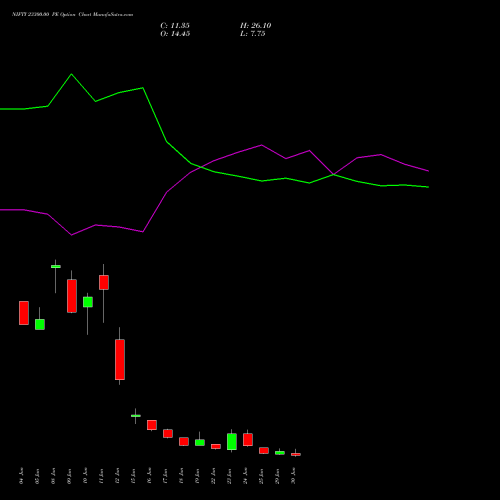Click the high value H: 26.10
This screenshot has width=500, height=500.
click(256, 26)
